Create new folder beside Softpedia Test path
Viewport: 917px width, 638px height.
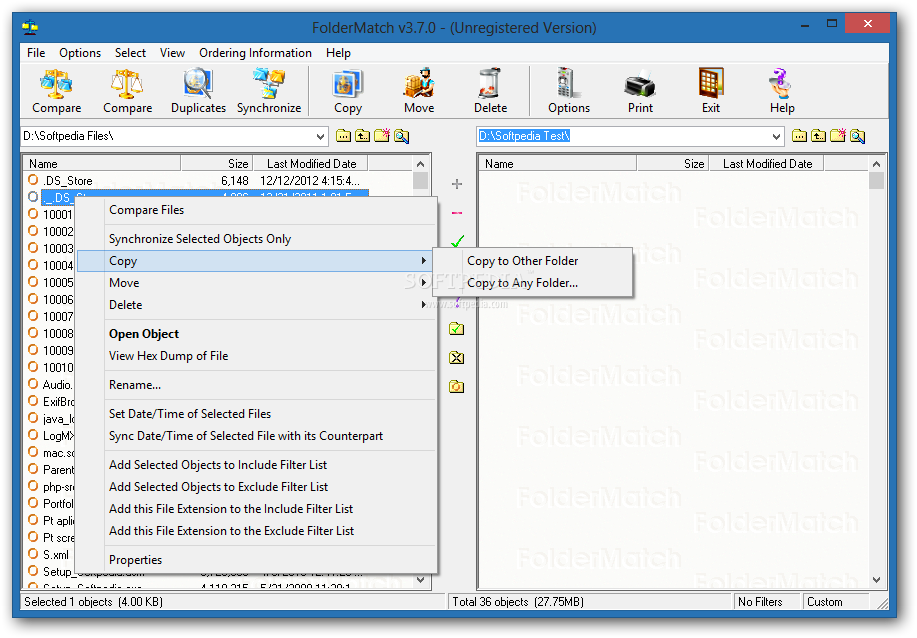tap(838, 136)
